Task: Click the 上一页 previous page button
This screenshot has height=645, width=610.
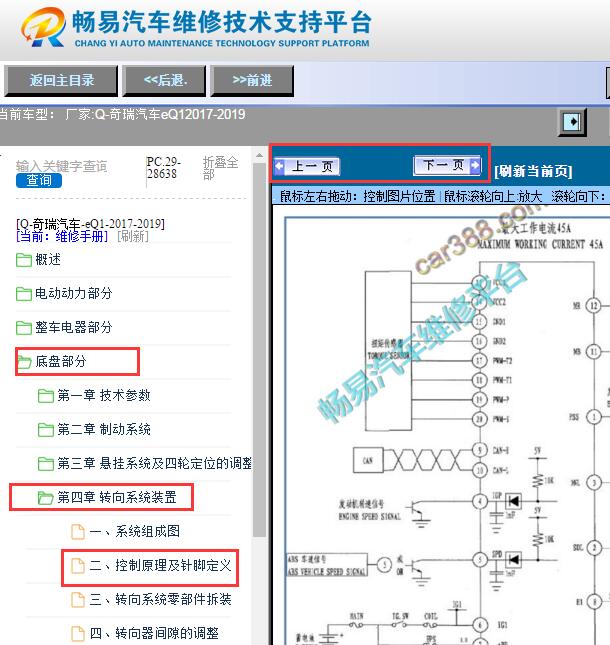Action: click(307, 167)
